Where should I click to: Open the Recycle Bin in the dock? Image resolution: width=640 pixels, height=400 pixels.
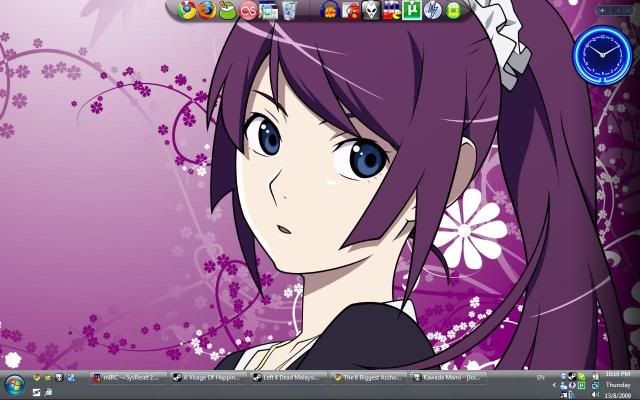(289, 10)
